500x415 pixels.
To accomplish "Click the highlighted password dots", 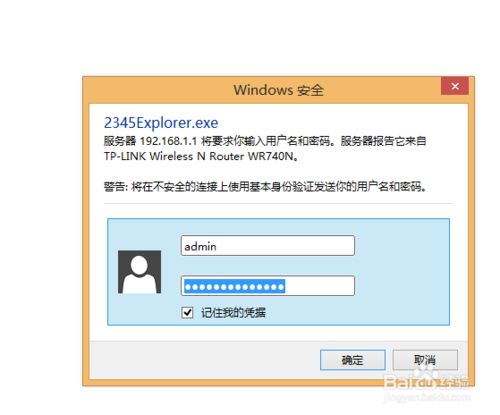I will click(x=234, y=286).
